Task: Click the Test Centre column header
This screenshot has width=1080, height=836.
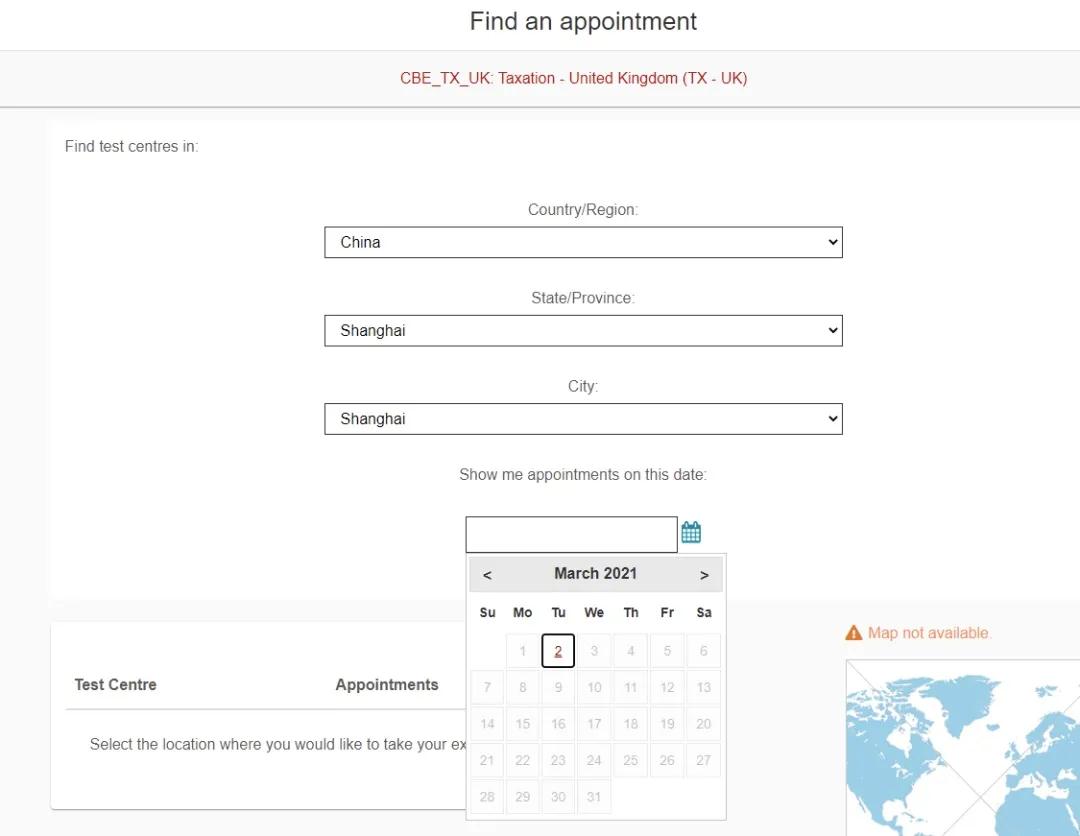Action: pyautogui.click(x=115, y=685)
